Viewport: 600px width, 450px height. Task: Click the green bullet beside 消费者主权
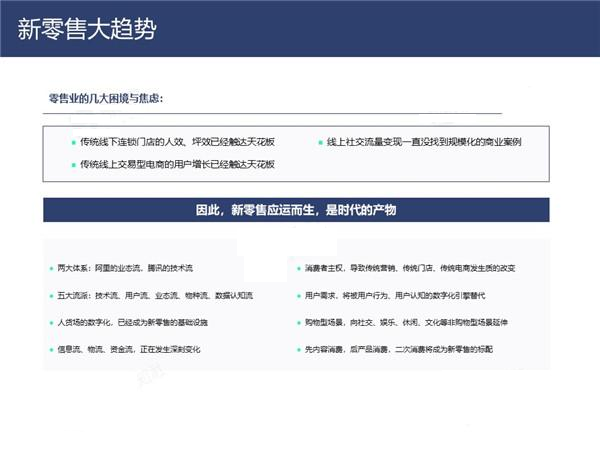(x=297, y=269)
